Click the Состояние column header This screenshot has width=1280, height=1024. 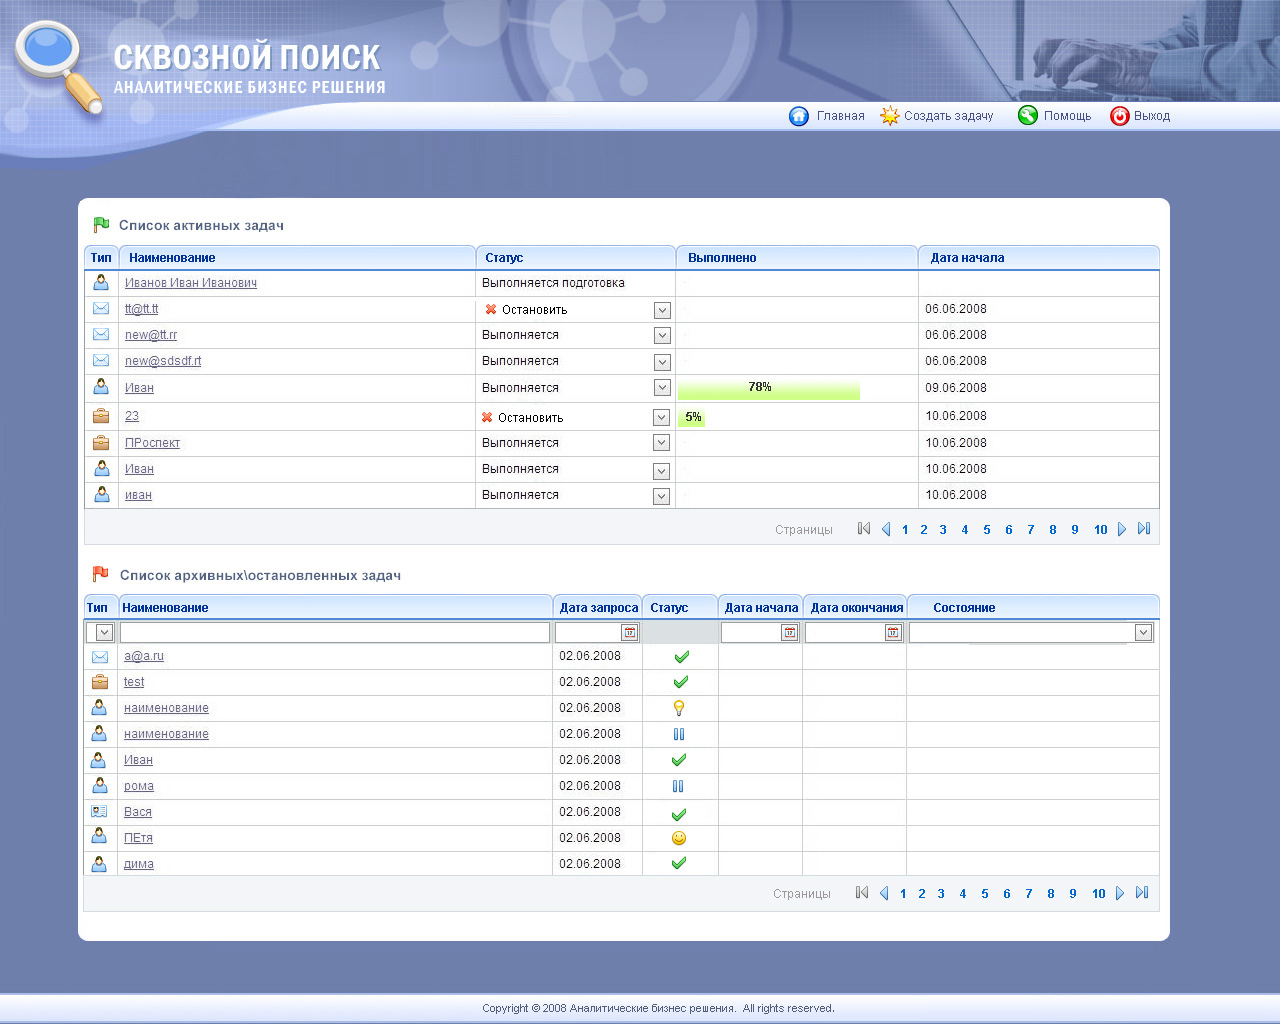[x=1033, y=608]
